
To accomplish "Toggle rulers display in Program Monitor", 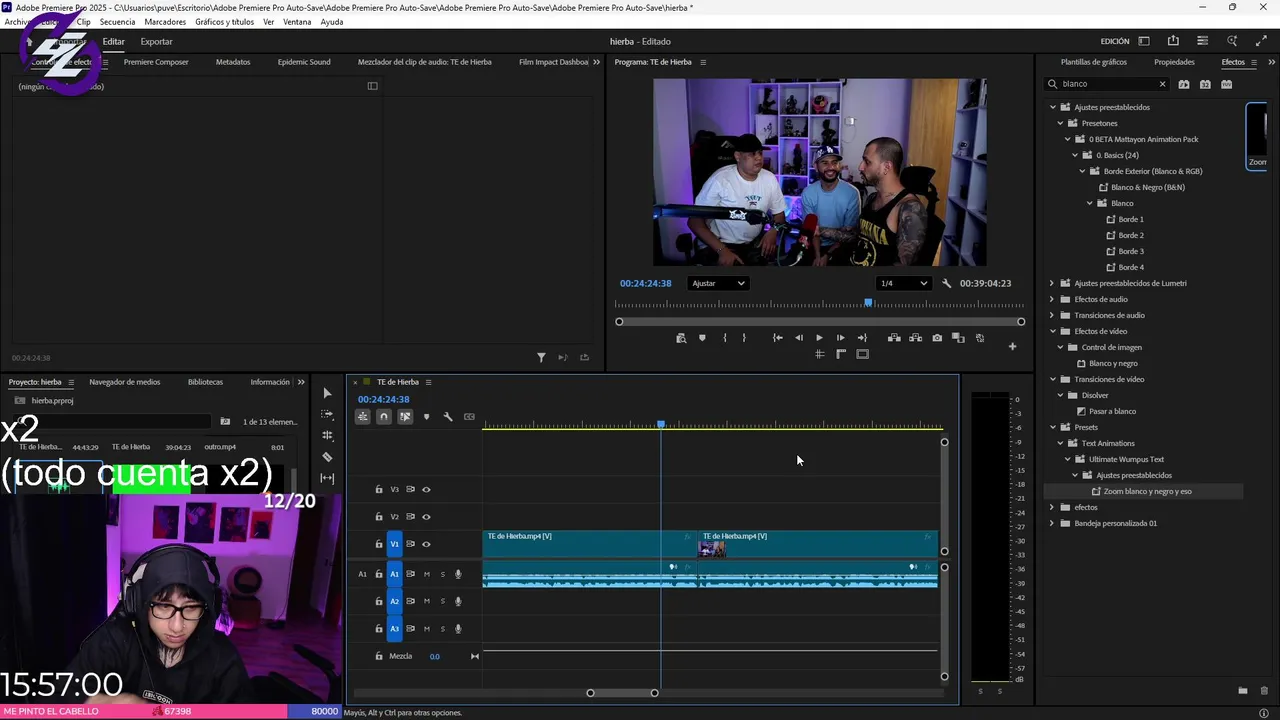I will 841,354.
